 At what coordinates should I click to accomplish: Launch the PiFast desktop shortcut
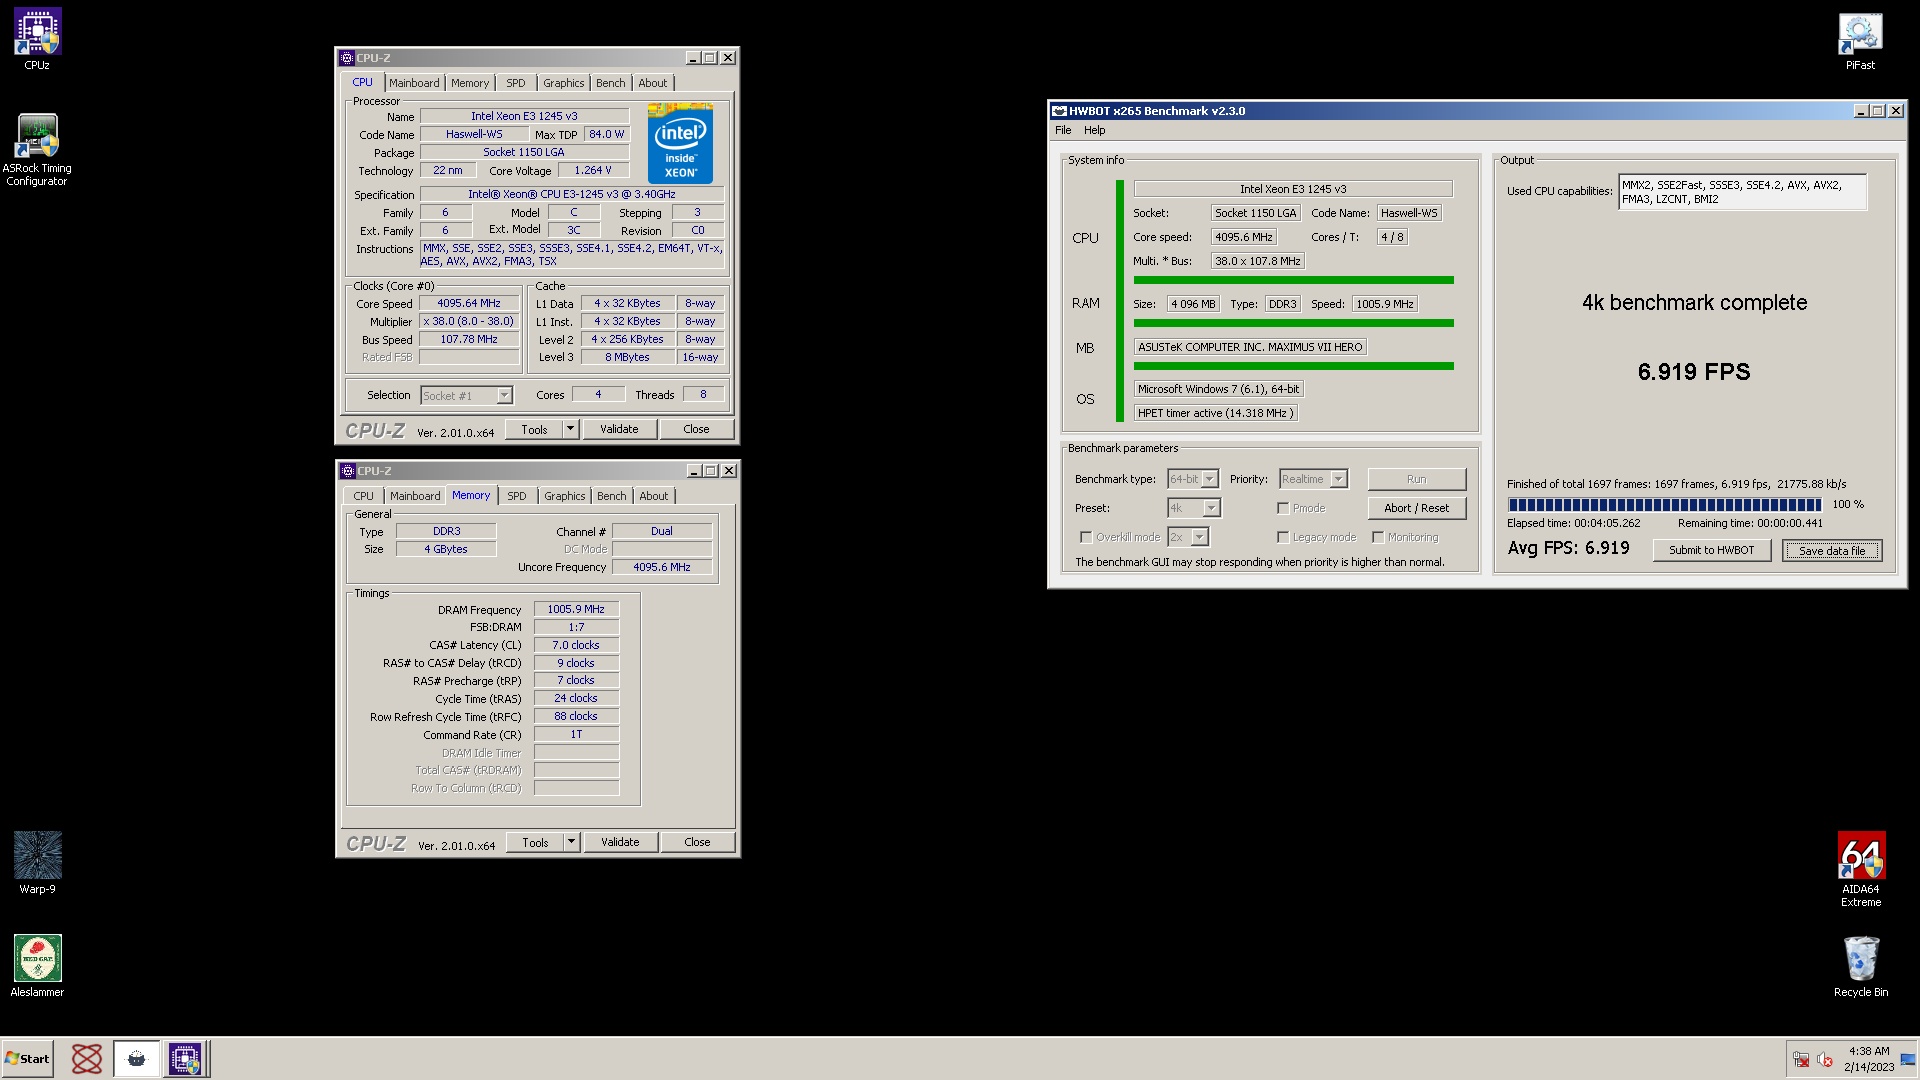coord(1860,41)
